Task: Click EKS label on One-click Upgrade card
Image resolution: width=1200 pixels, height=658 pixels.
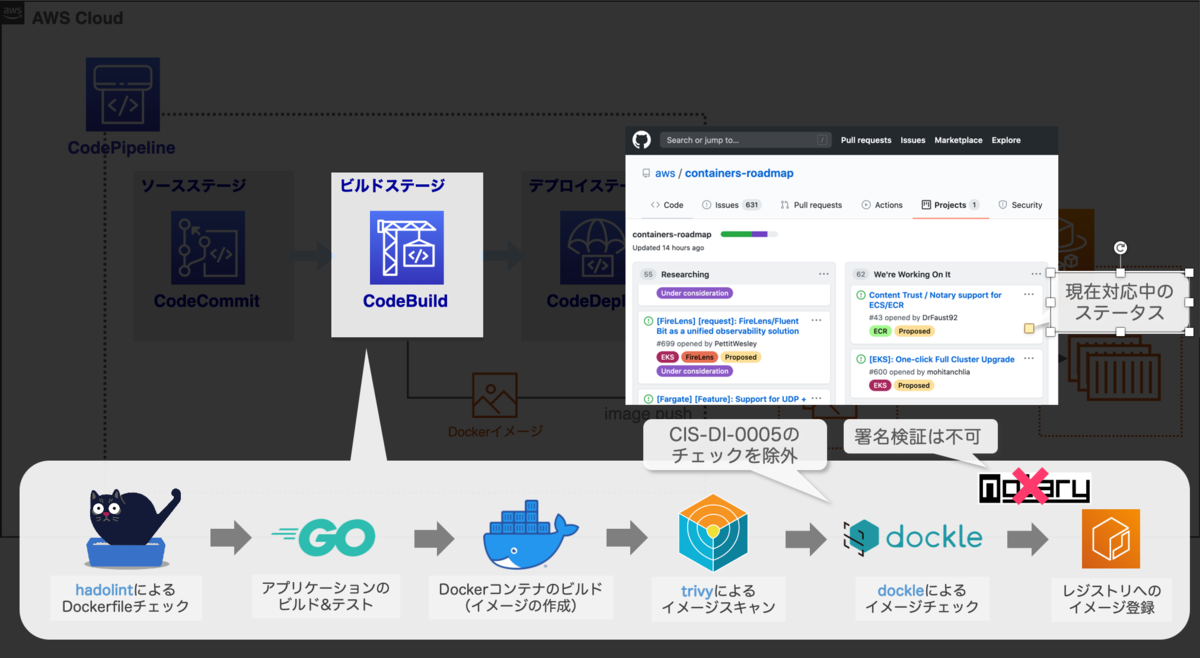Action: (x=881, y=385)
